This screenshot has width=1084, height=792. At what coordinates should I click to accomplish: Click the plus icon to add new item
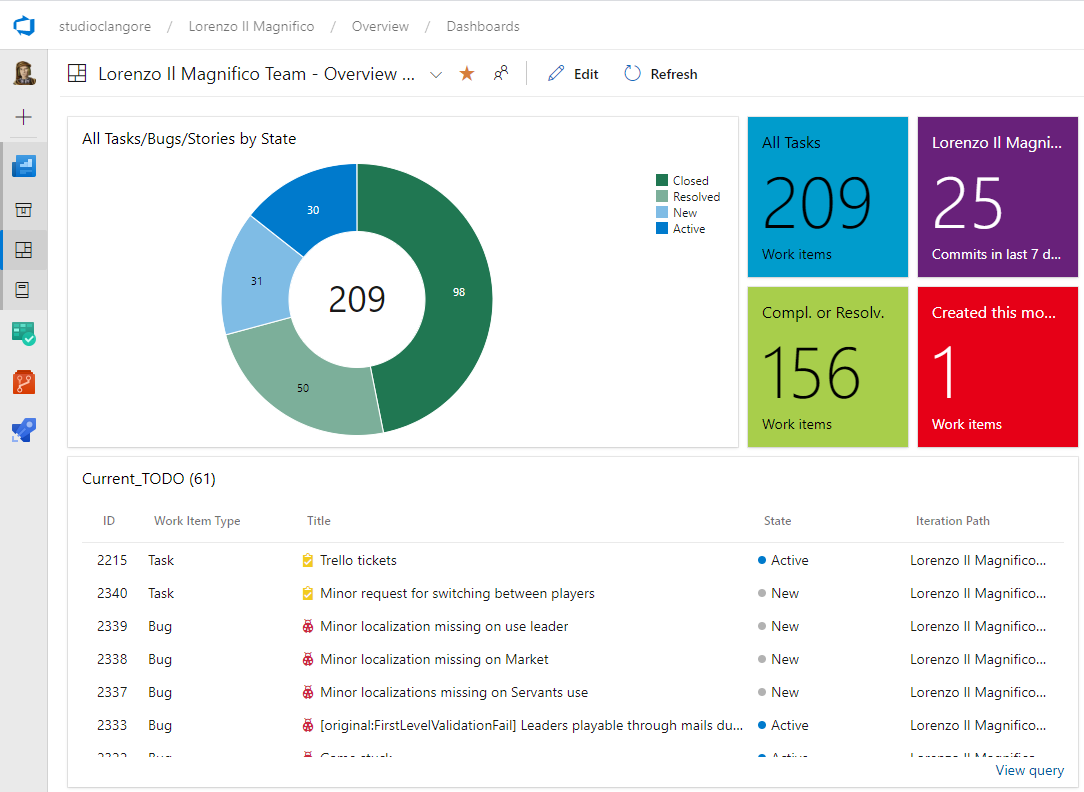pos(24,117)
